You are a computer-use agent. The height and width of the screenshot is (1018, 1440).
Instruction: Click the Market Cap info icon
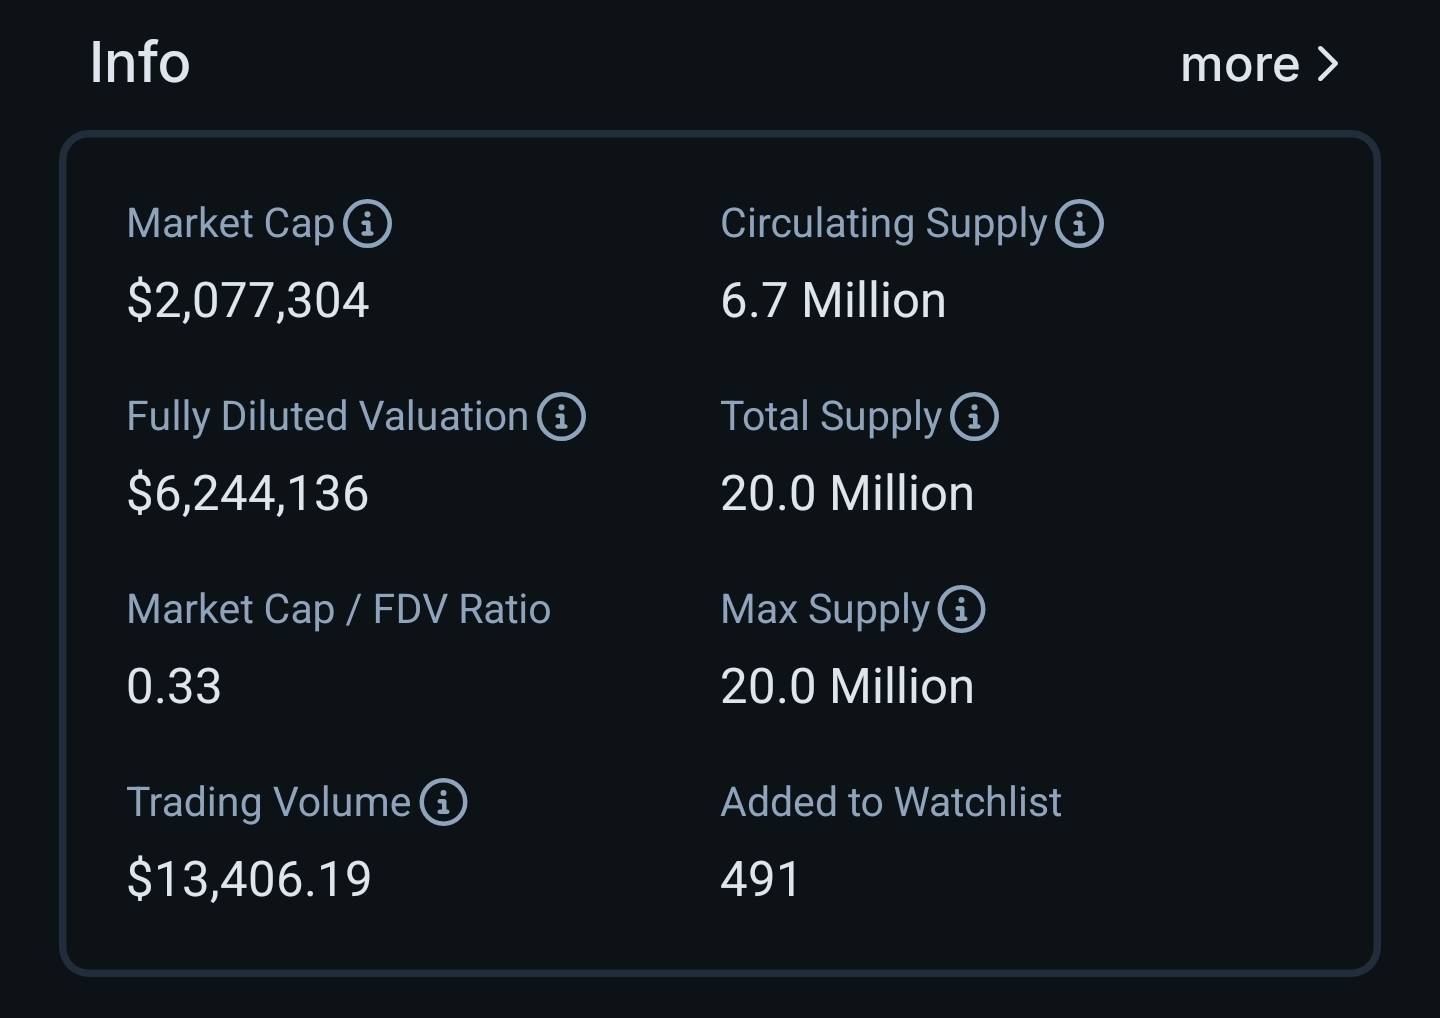tap(367, 224)
